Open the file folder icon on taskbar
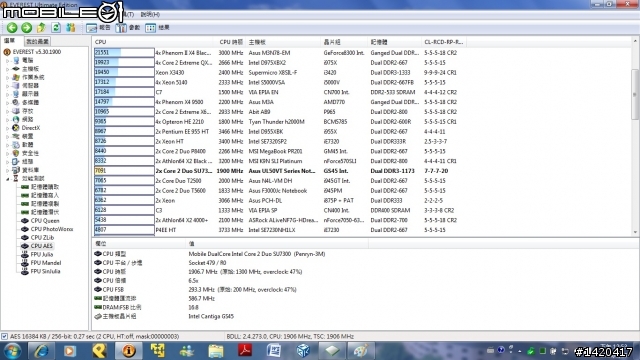 pos(216,351)
